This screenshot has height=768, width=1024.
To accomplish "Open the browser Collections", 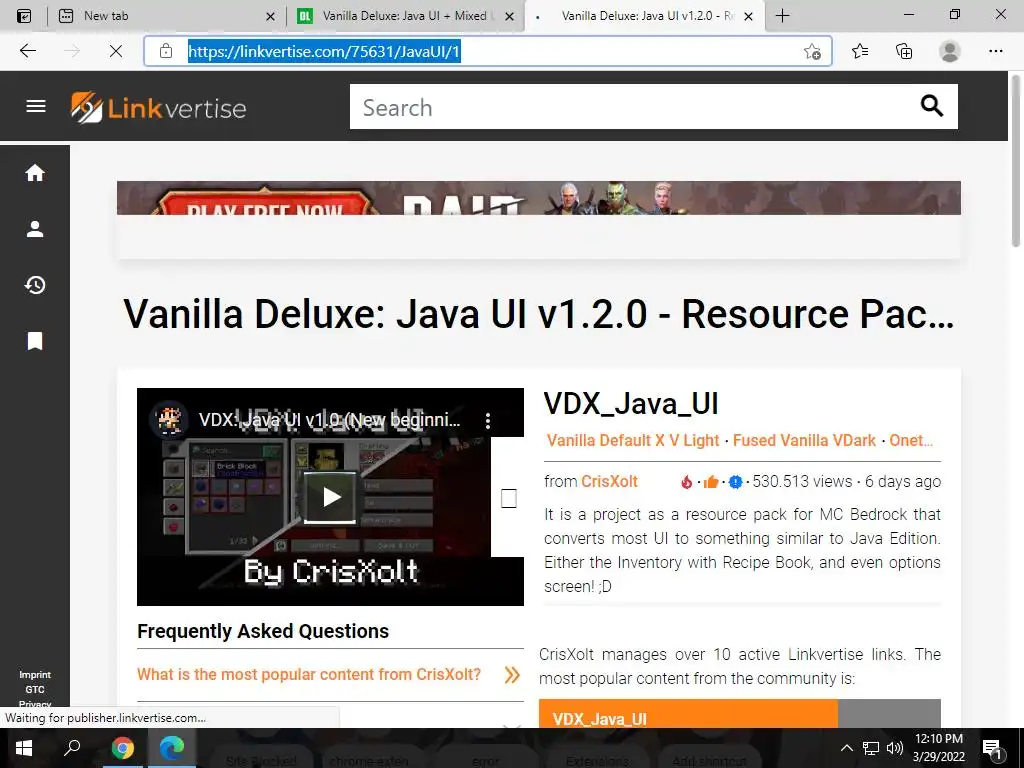I will click(904, 51).
